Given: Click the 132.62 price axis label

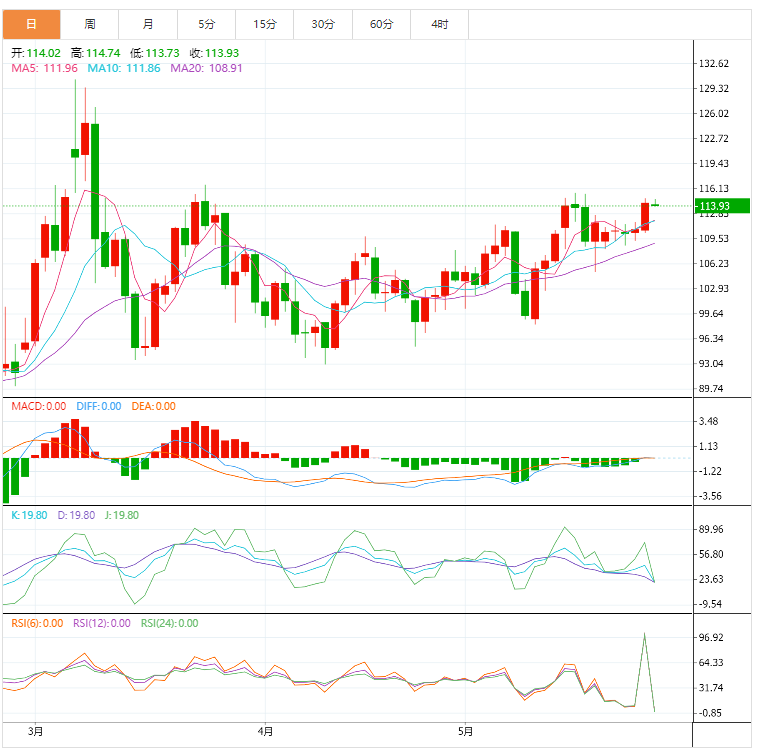Looking at the screenshot, I should pos(713,64).
